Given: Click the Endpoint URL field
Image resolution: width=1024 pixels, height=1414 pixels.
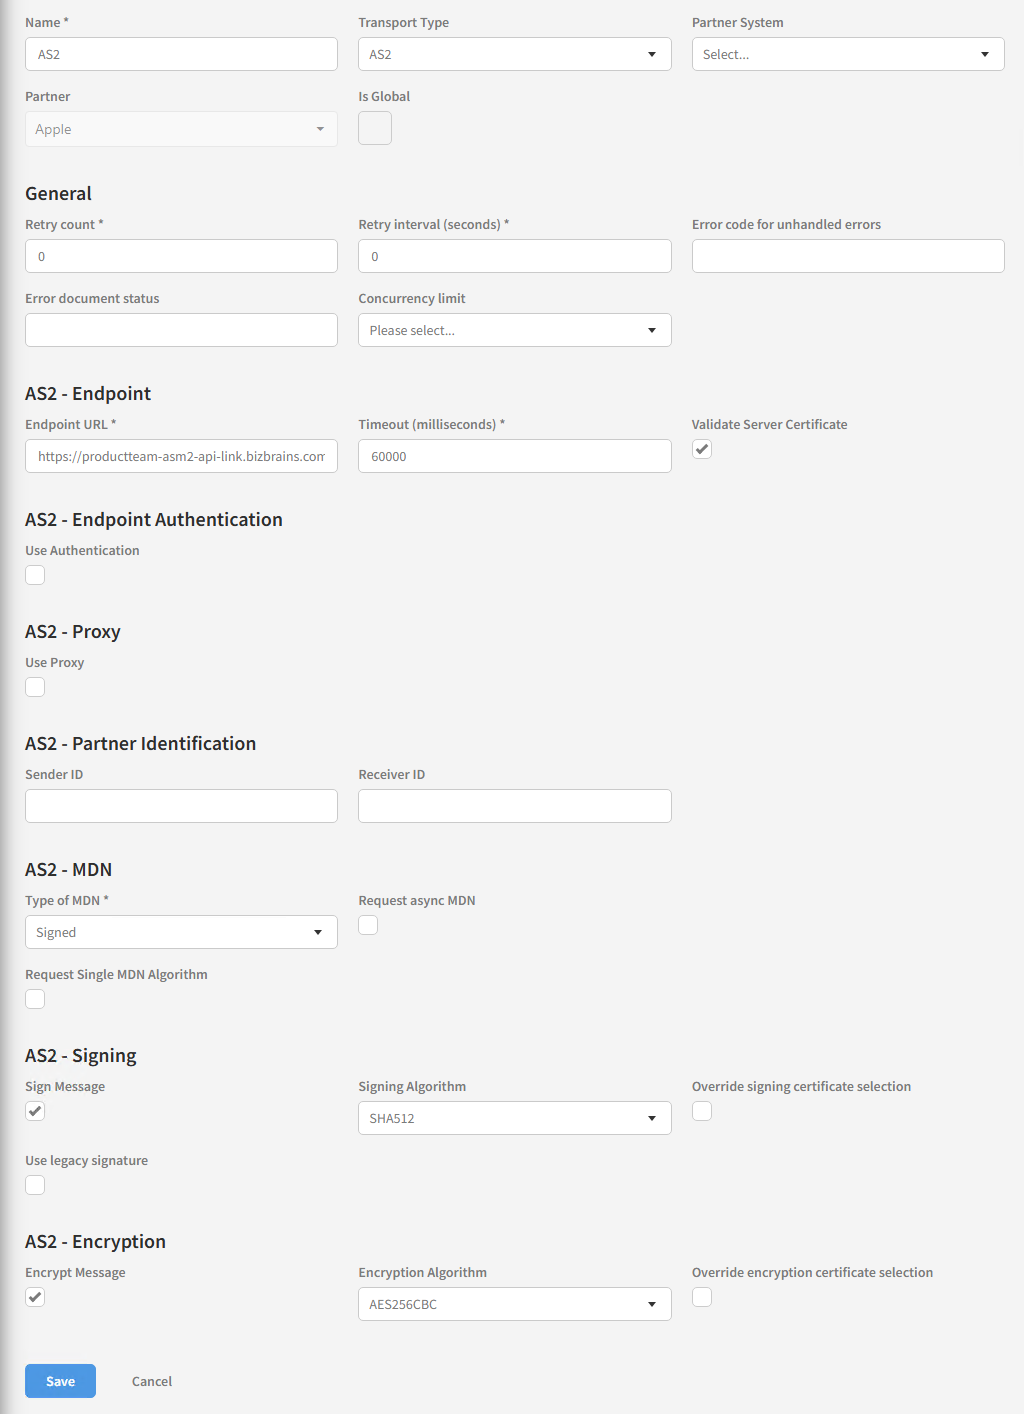Looking at the screenshot, I should click(x=181, y=456).
